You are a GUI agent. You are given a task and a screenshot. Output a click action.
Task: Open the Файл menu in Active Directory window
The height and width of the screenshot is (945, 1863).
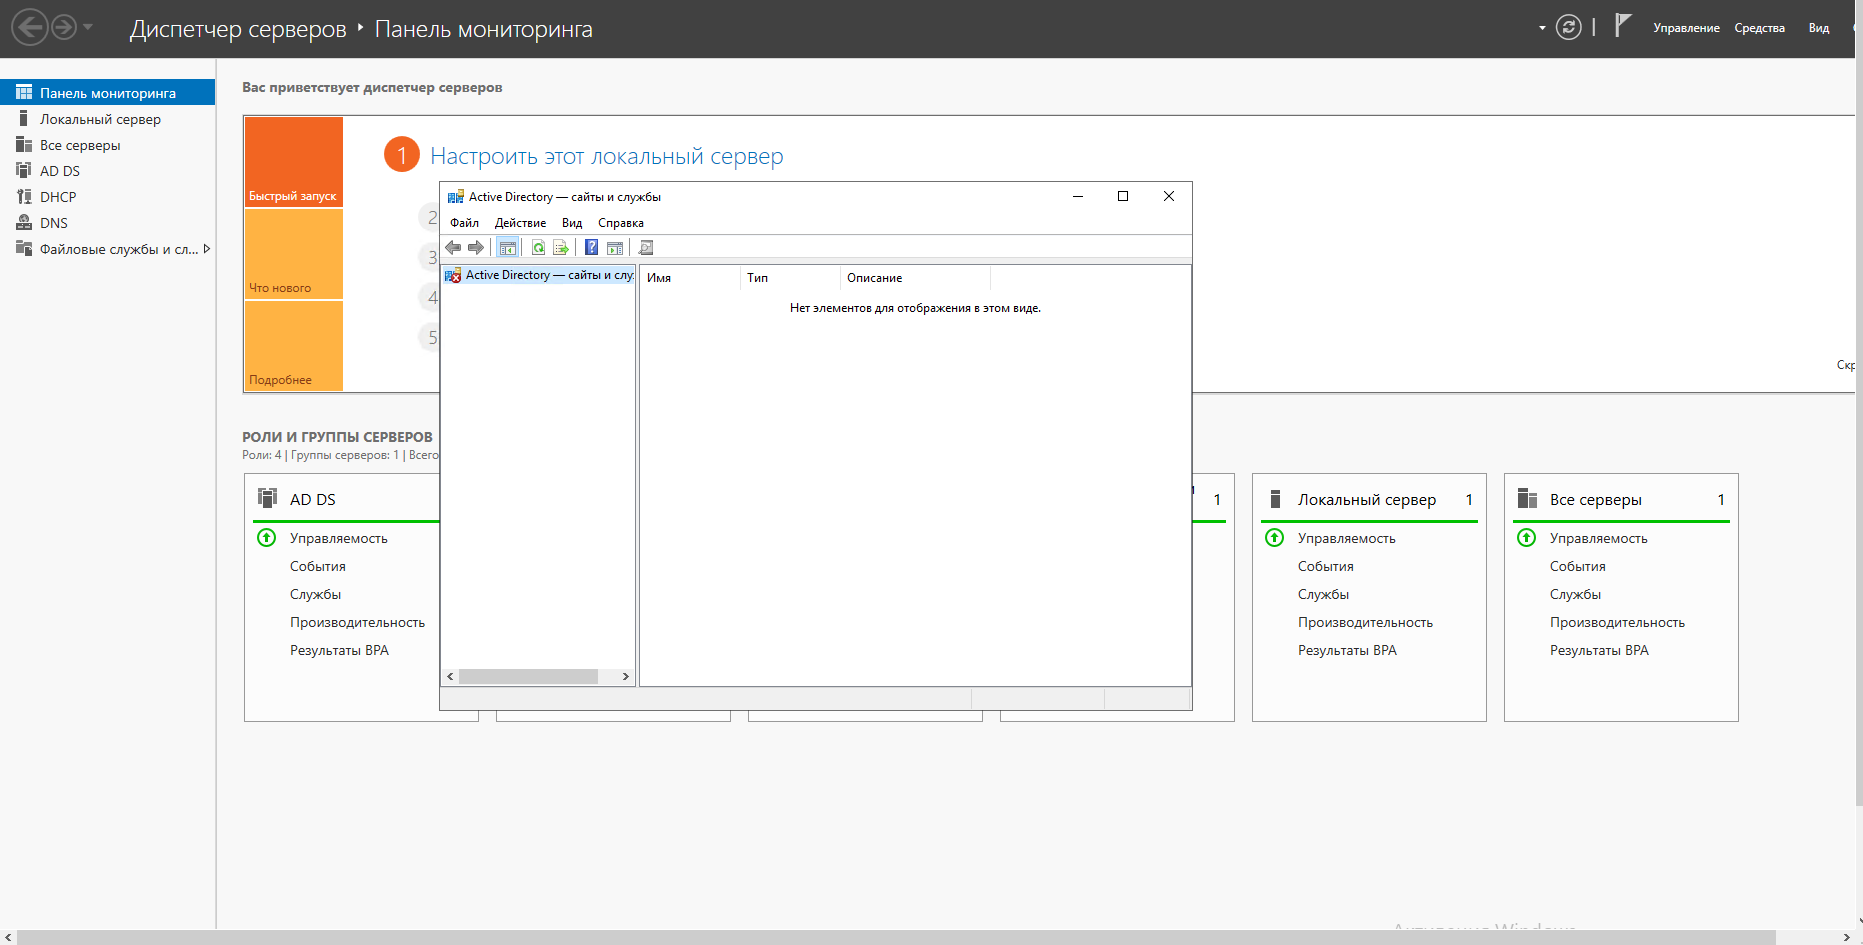click(464, 223)
